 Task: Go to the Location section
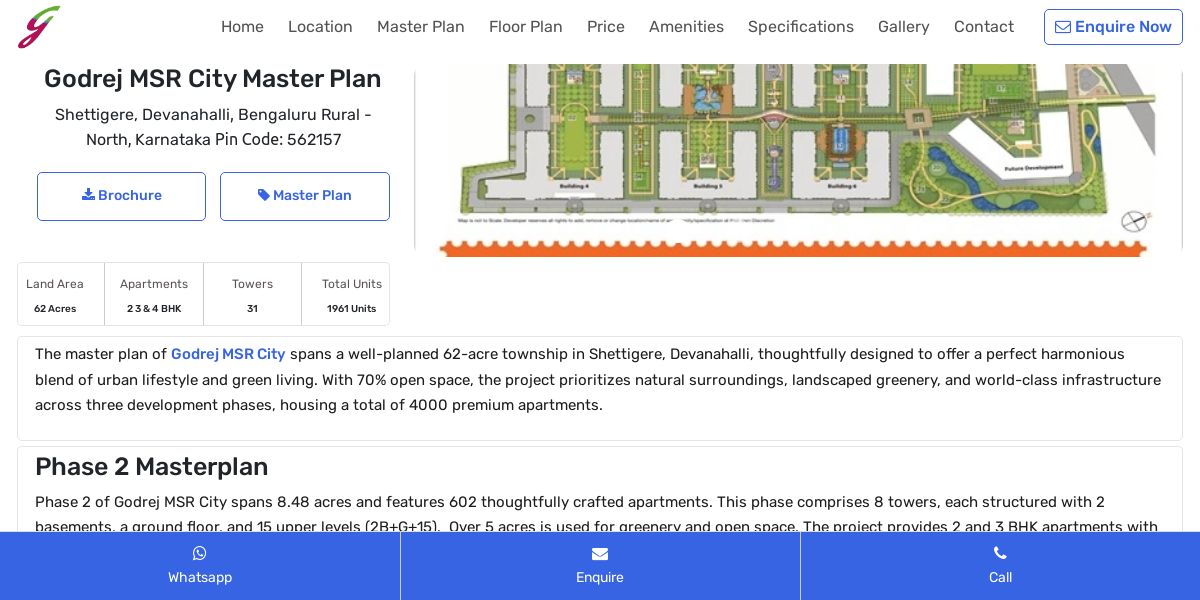click(x=320, y=27)
